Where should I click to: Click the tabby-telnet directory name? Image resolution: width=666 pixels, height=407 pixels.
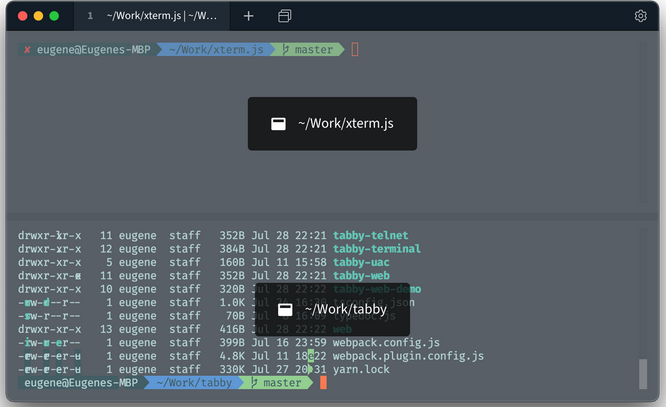370,235
